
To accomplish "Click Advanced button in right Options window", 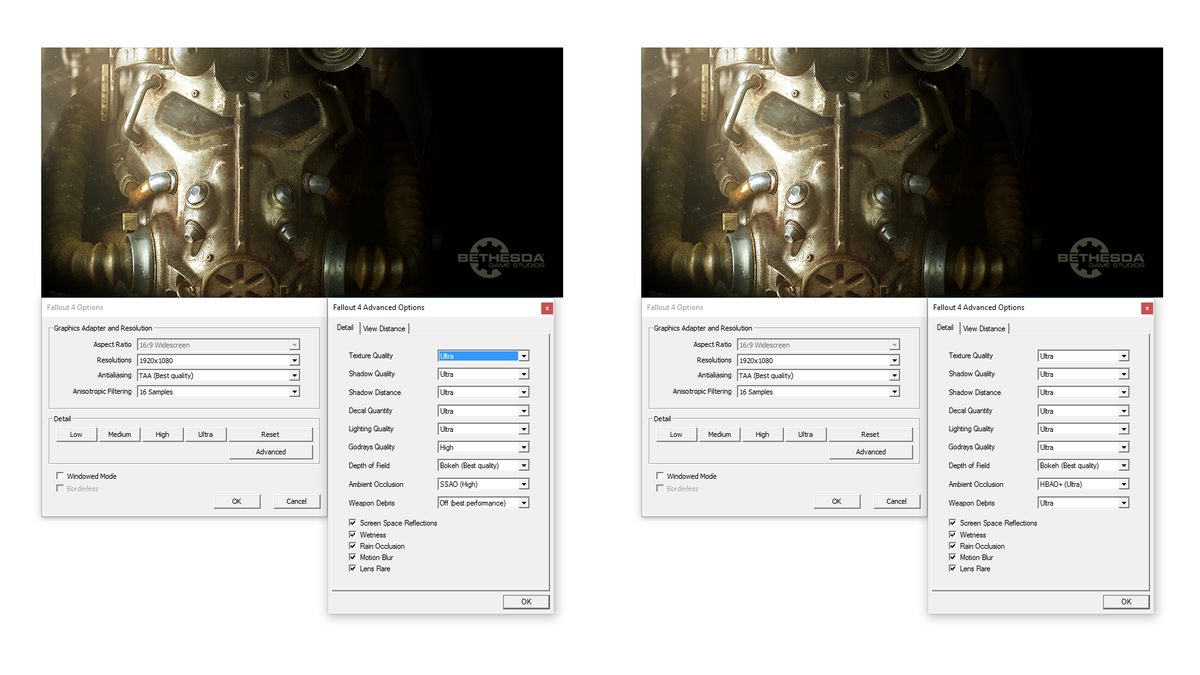I will coord(870,452).
